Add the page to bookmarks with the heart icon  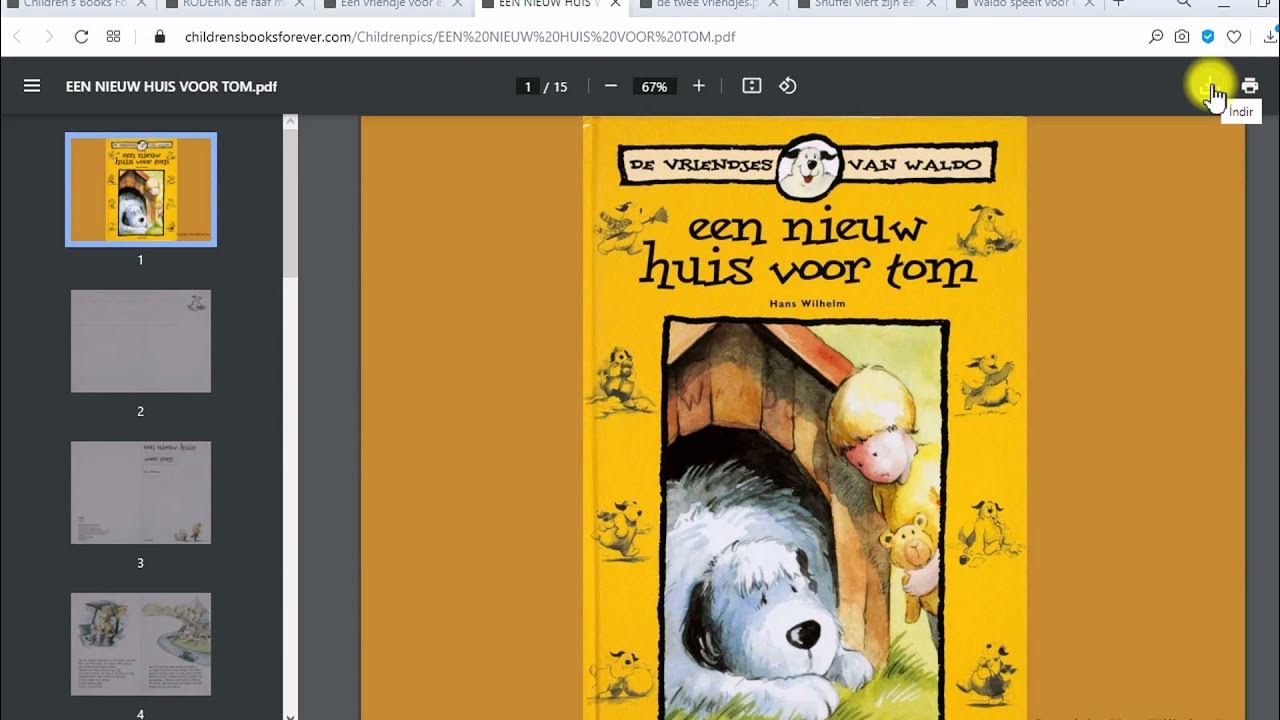(x=1234, y=37)
